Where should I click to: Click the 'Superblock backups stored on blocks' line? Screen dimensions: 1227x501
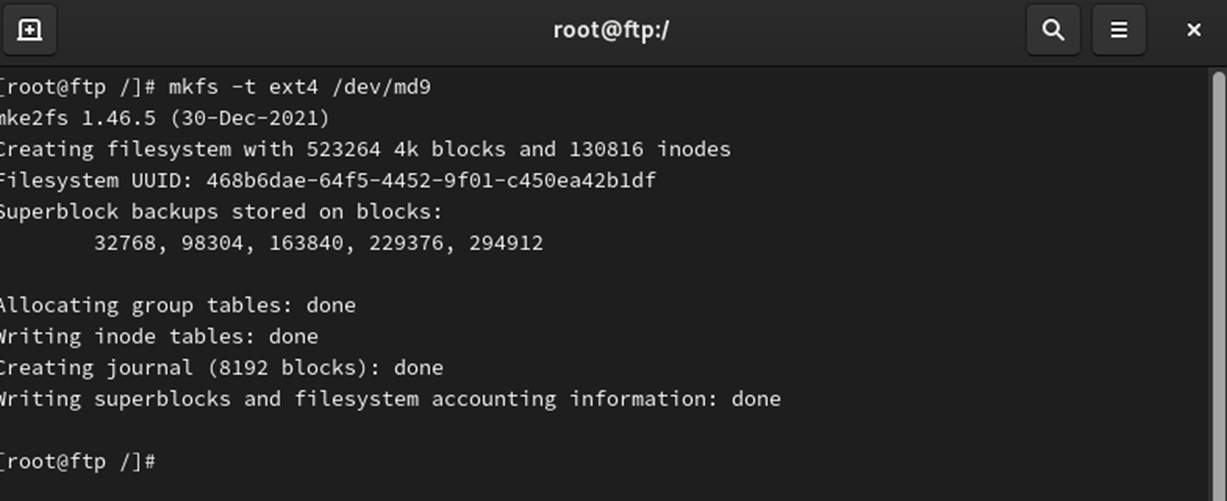pos(221,211)
